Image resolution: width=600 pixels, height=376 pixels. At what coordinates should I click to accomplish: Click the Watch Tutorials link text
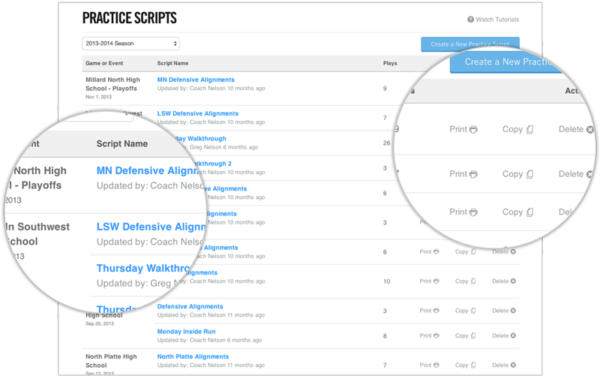click(x=497, y=20)
